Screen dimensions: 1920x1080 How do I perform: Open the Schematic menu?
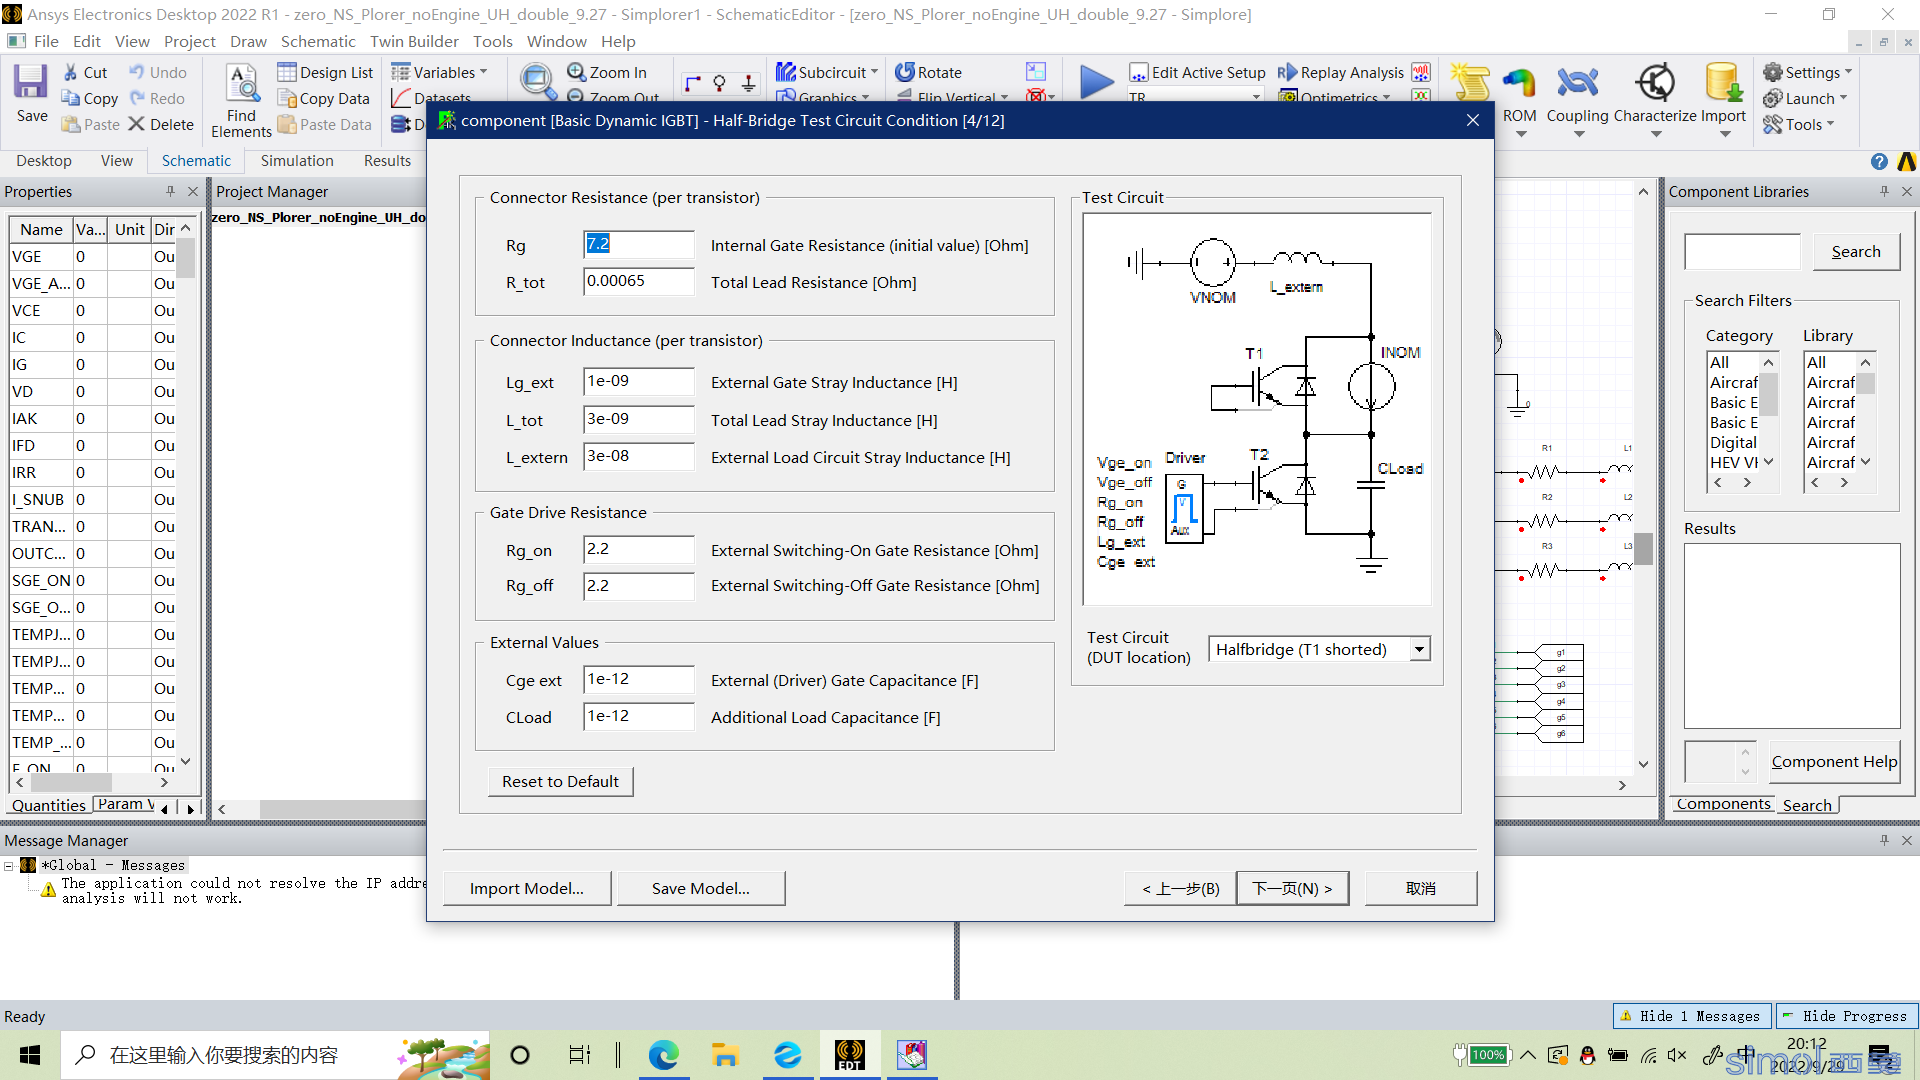coord(318,41)
